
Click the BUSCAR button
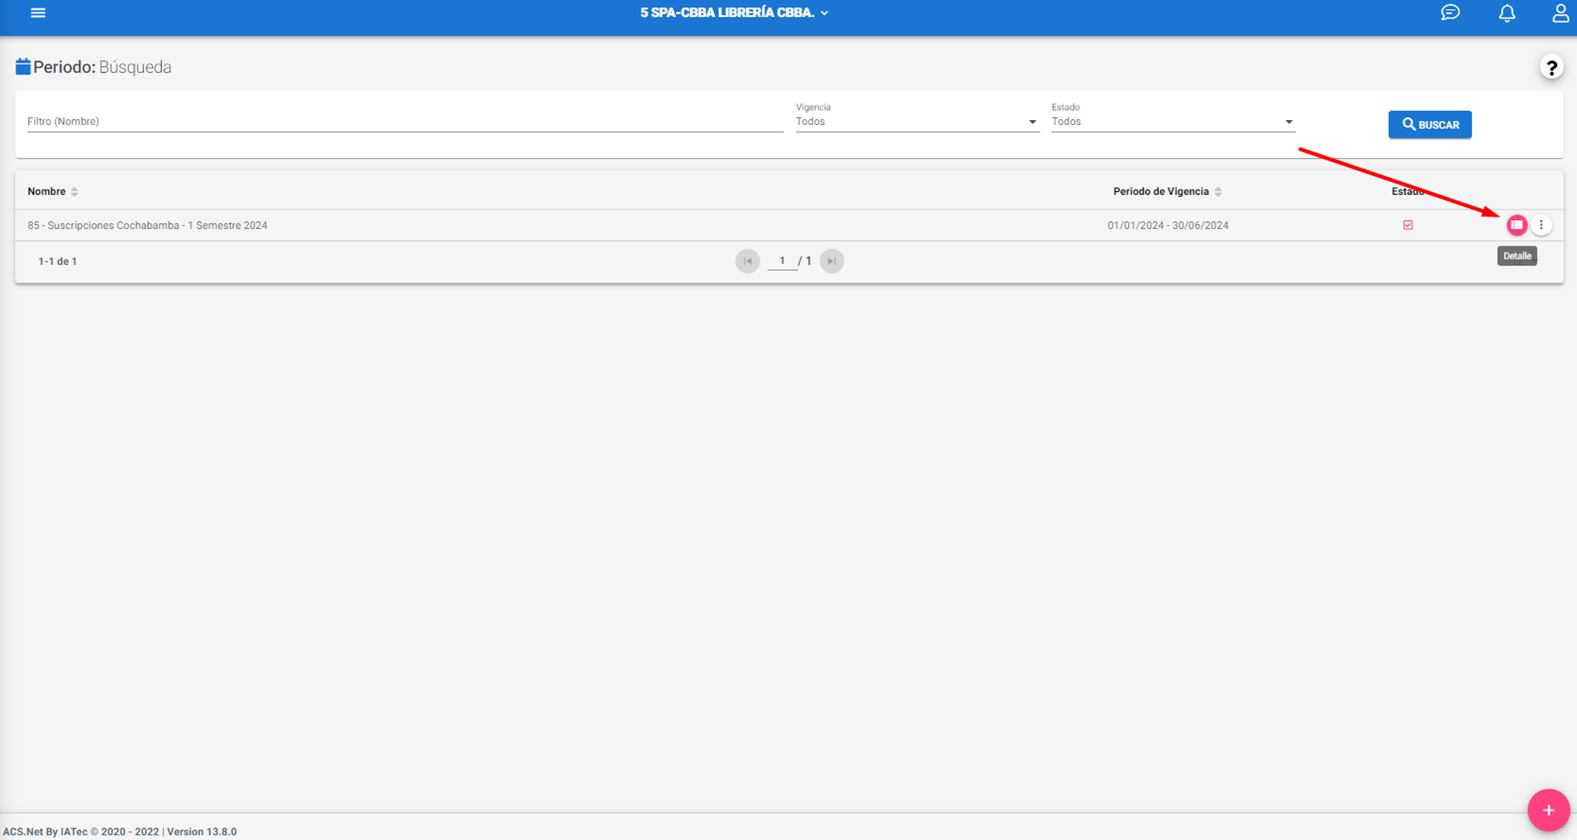click(x=1430, y=124)
